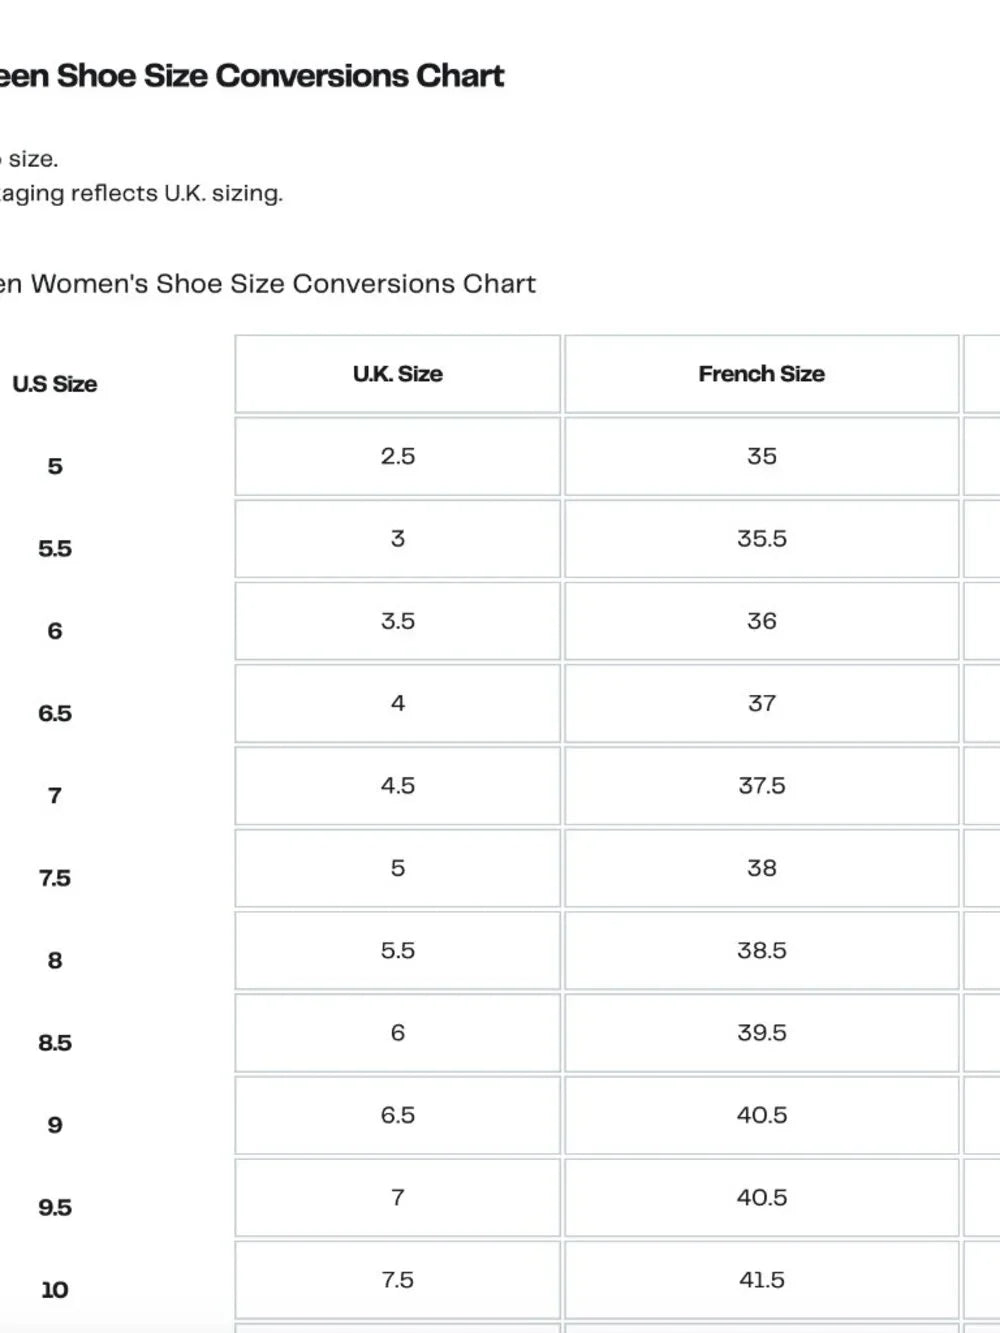Select the U.K. size 4.5 cell

click(397, 785)
